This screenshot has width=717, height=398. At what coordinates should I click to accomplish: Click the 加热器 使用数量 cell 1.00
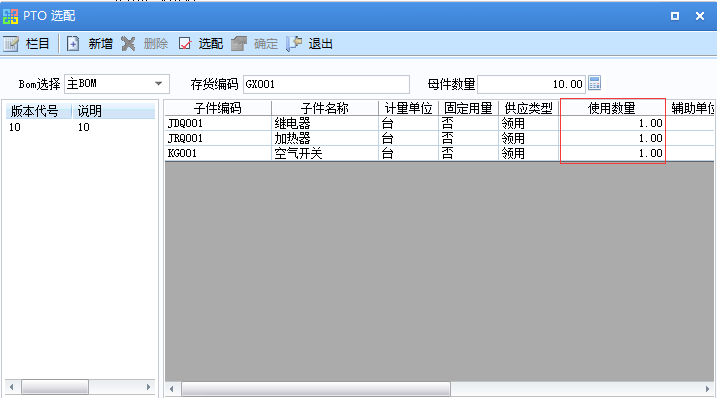point(612,138)
